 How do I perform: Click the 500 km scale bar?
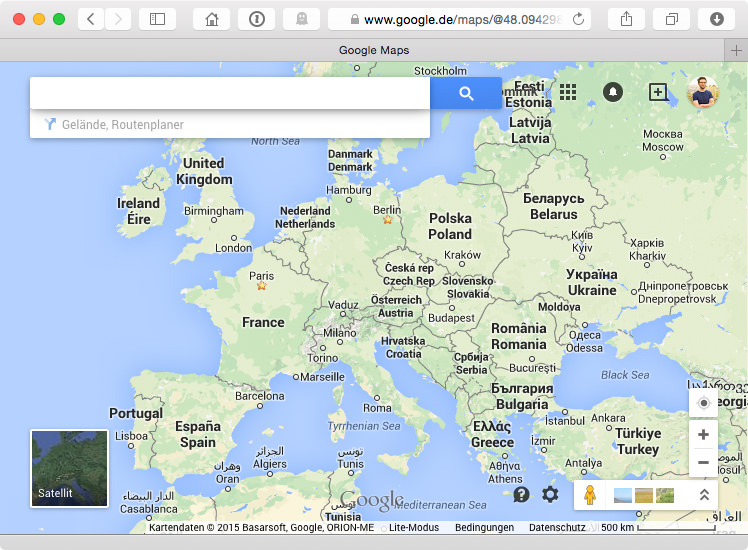tap(658, 528)
